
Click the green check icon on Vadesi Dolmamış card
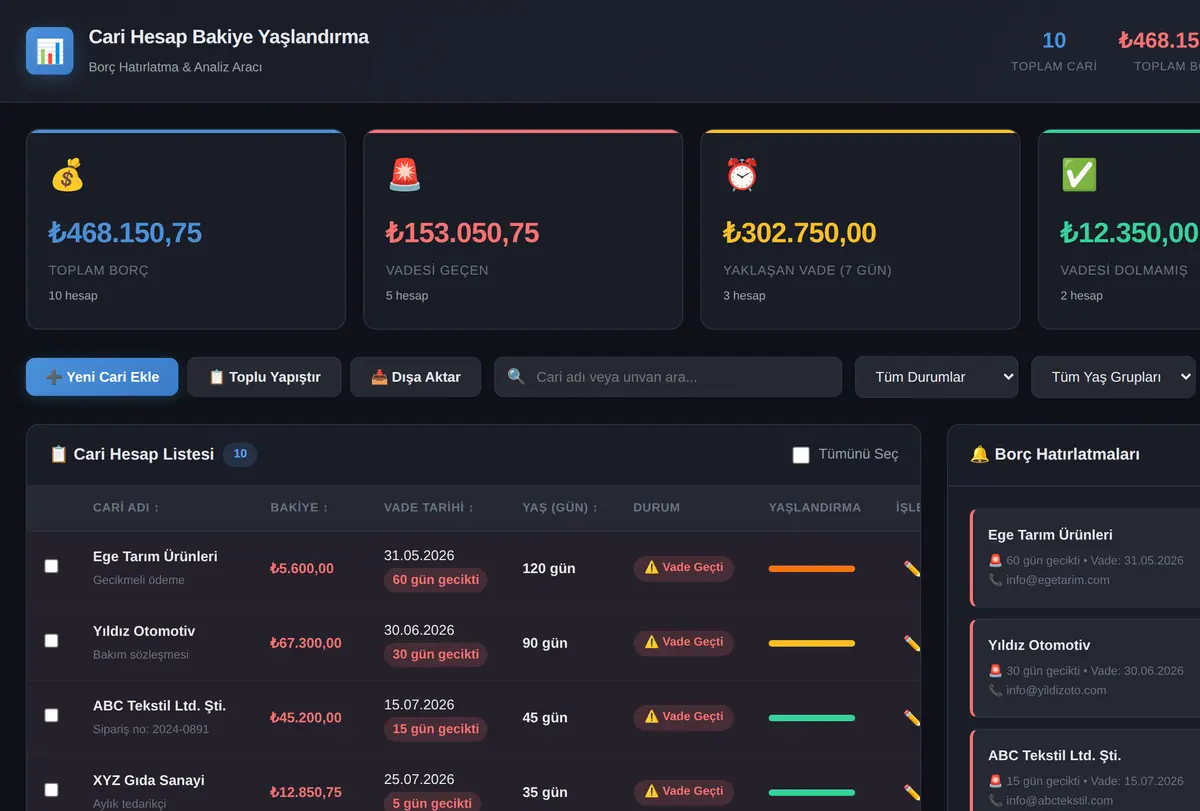click(1079, 176)
